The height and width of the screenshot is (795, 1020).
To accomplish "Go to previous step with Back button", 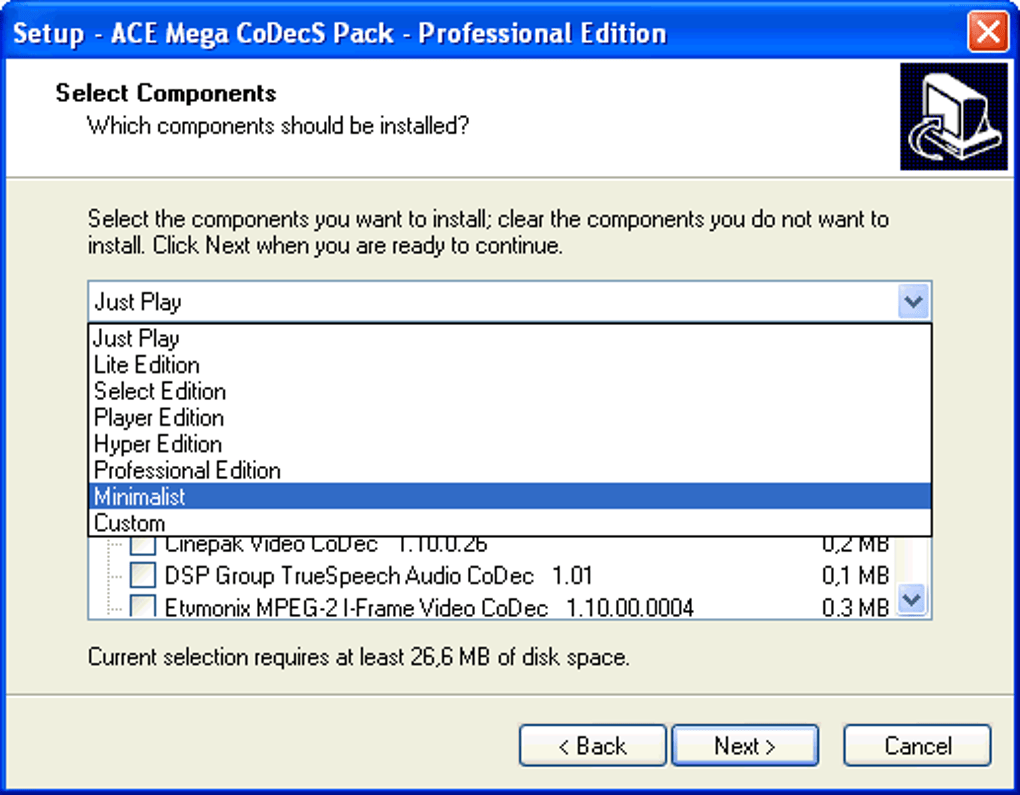I will click(x=593, y=746).
